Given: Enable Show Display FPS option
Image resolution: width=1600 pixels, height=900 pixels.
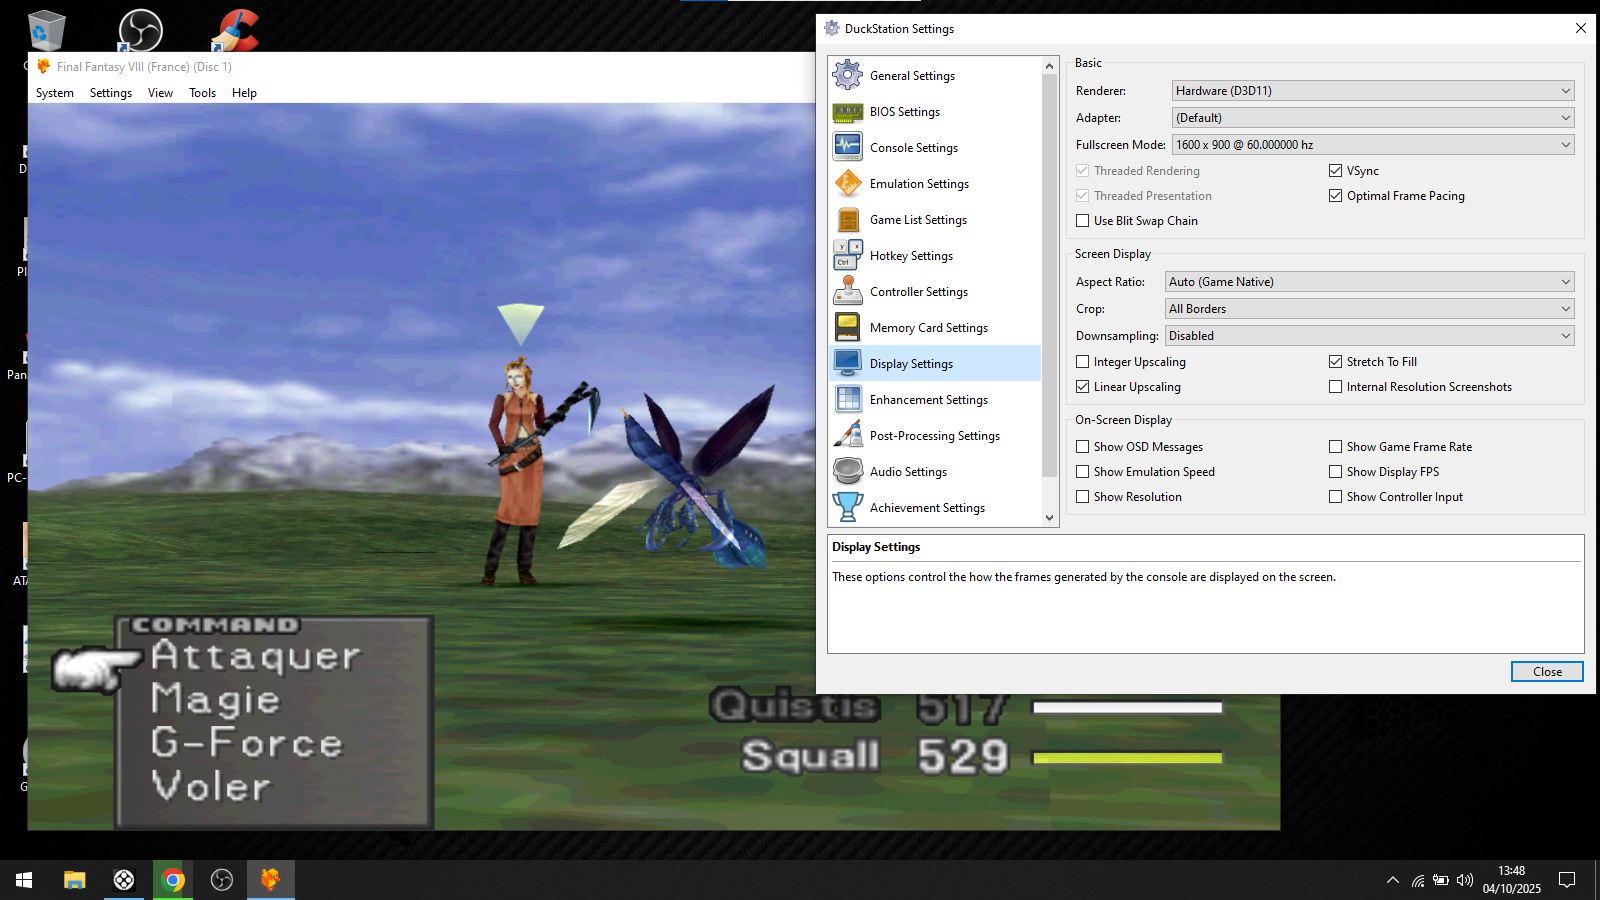Looking at the screenshot, I should click(x=1335, y=472).
